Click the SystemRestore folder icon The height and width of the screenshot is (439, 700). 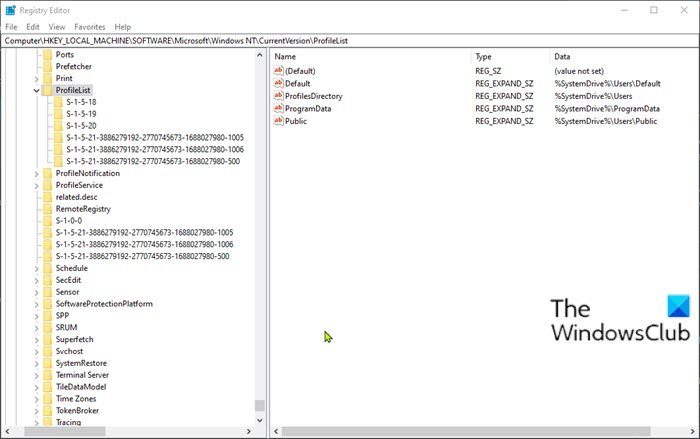click(x=48, y=363)
